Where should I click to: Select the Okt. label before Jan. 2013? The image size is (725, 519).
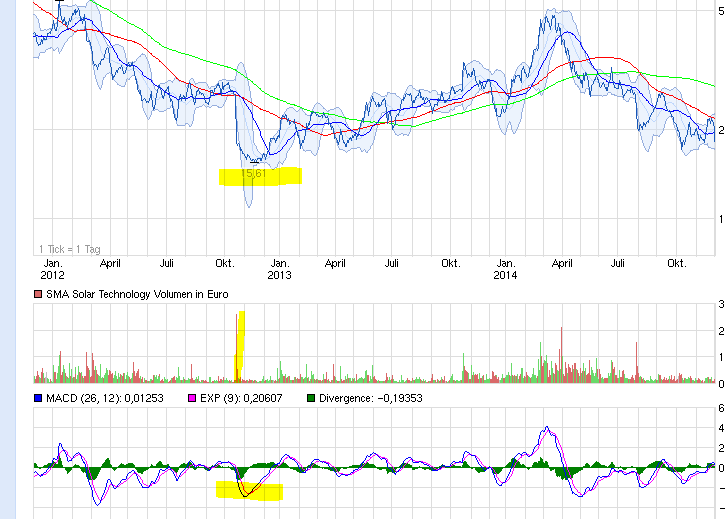(224, 263)
